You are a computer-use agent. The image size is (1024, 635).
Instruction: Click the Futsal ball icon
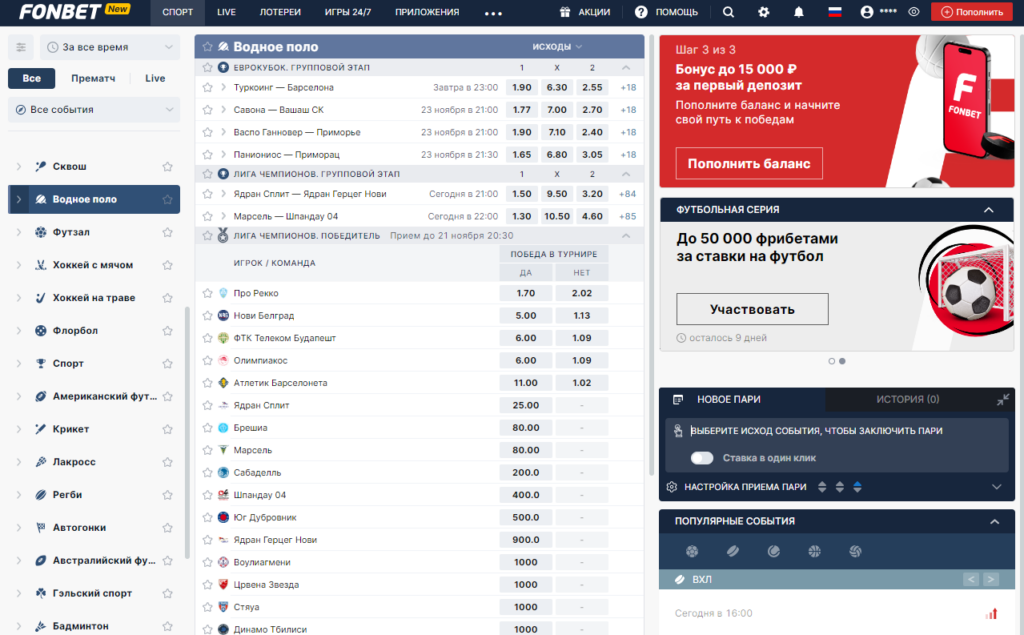pyautogui.click(x=40, y=232)
